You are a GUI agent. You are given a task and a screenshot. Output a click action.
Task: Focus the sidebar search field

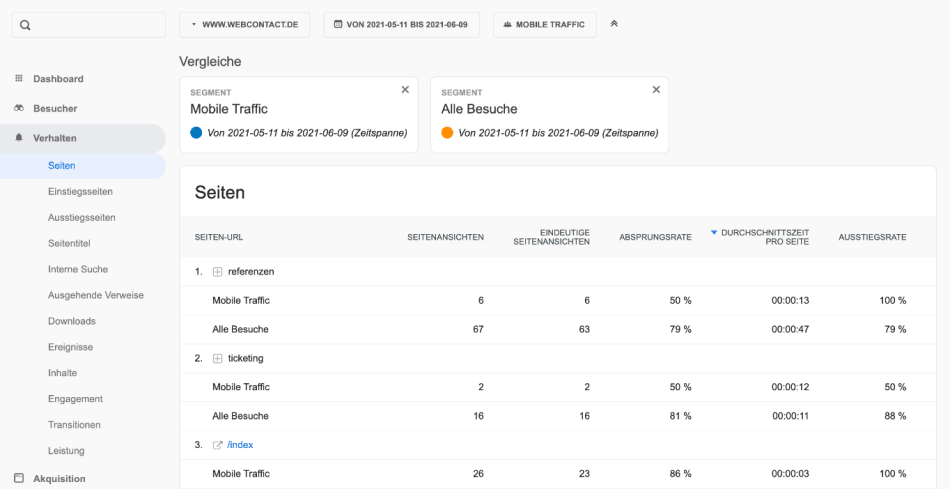coord(89,25)
